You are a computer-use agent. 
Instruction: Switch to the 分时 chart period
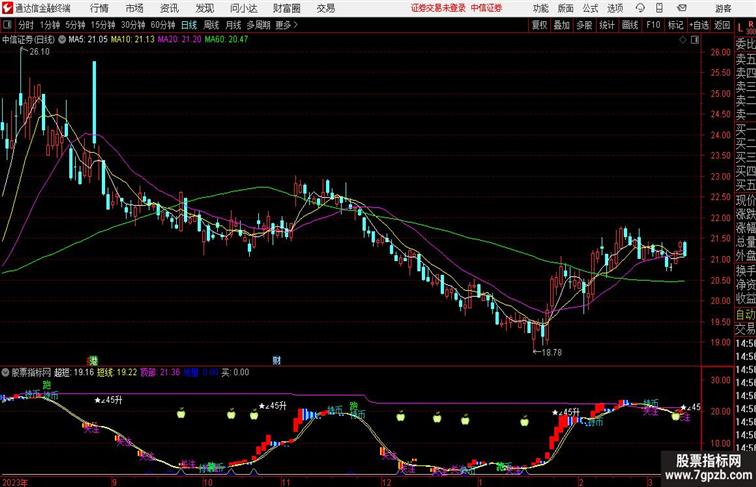click(26, 25)
